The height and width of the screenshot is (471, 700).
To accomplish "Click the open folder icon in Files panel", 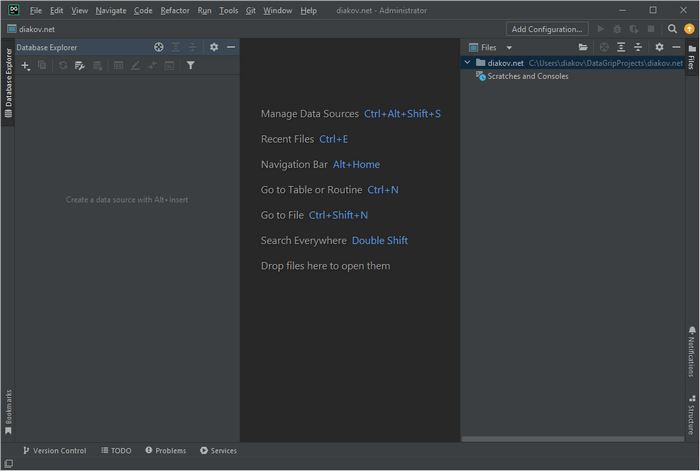I will point(583,47).
